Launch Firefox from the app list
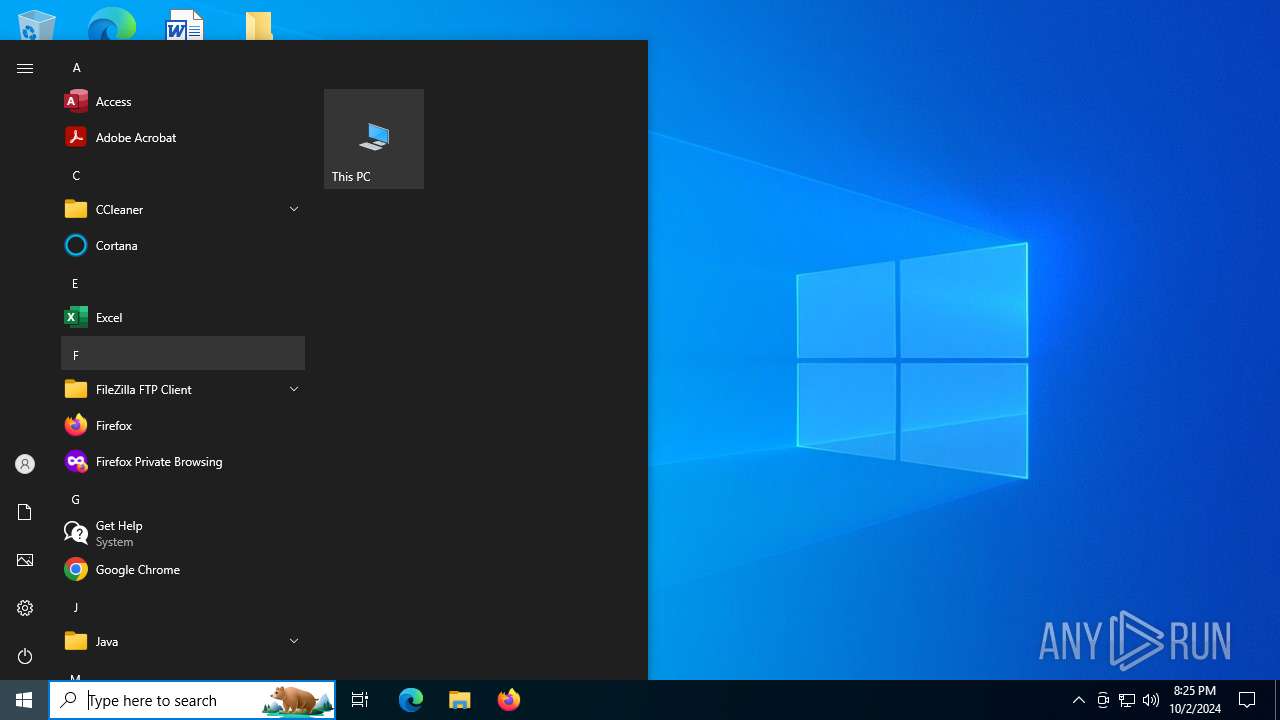The height and width of the screenshot is (720, 1280). pyautogui.click(x=183, y=425)
